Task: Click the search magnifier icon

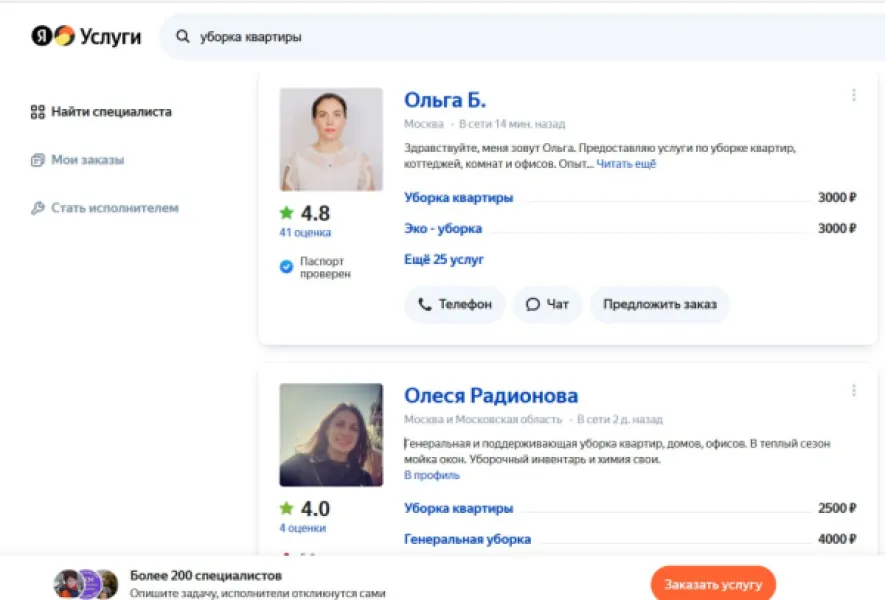Action: point(182,37)
